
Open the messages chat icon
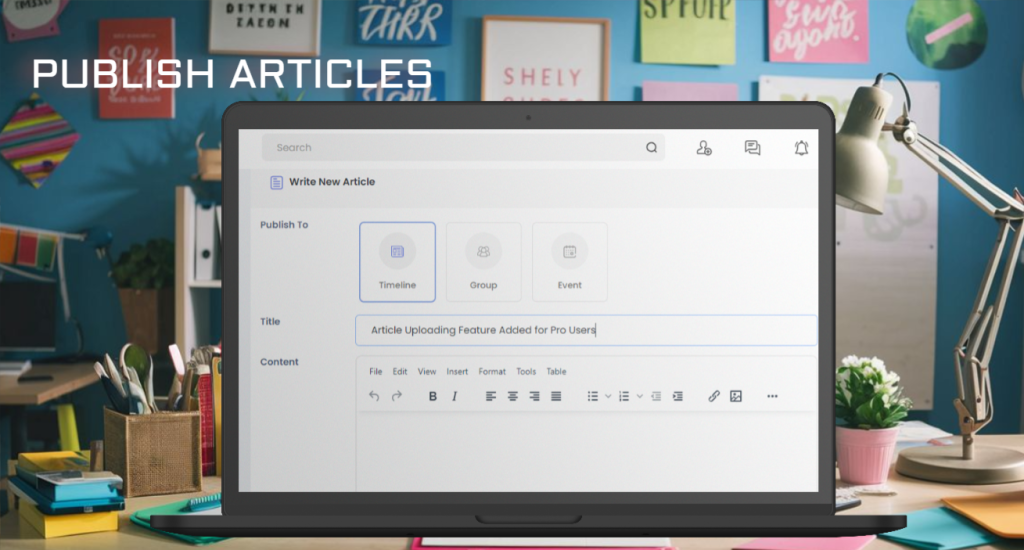tap(752, 148)
